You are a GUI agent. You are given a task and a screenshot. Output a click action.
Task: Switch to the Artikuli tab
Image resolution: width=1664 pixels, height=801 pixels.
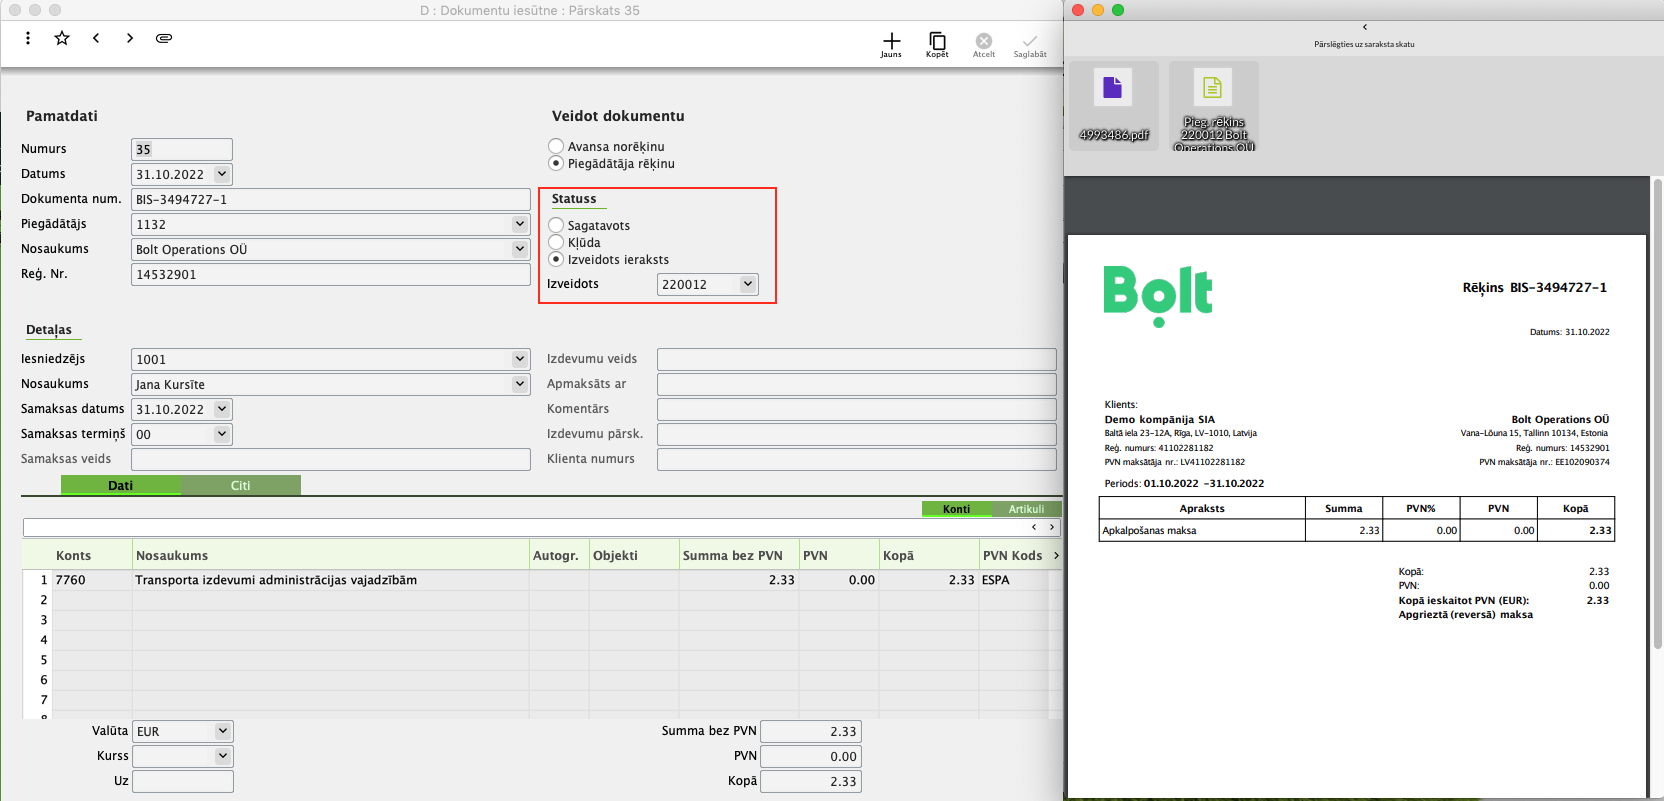(x=1026, y=509)
